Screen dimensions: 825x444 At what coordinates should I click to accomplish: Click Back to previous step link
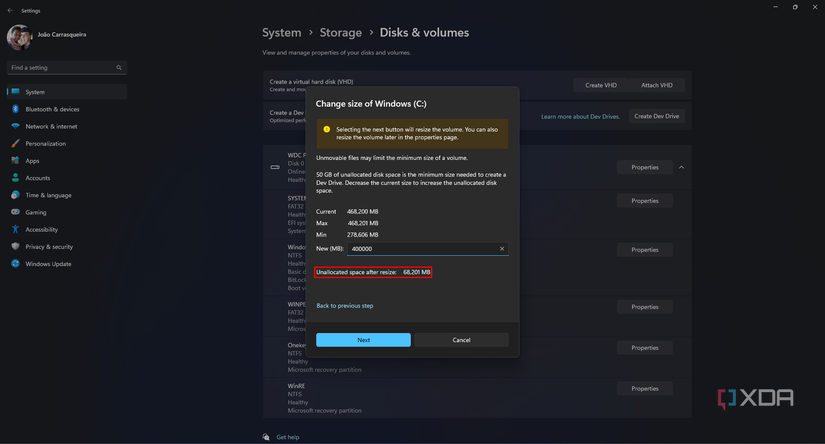click(345, 306)
